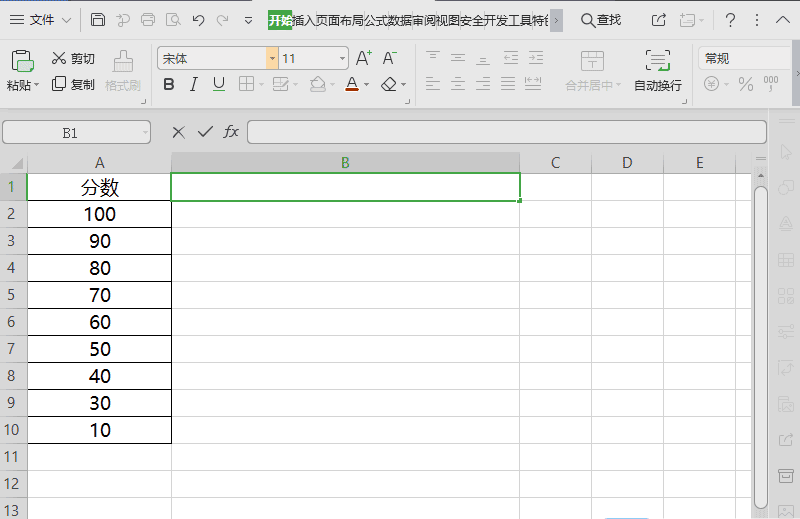Screen dimensions: 800x519
Task: Toggle Italic formatting
Action: point(193,84)
